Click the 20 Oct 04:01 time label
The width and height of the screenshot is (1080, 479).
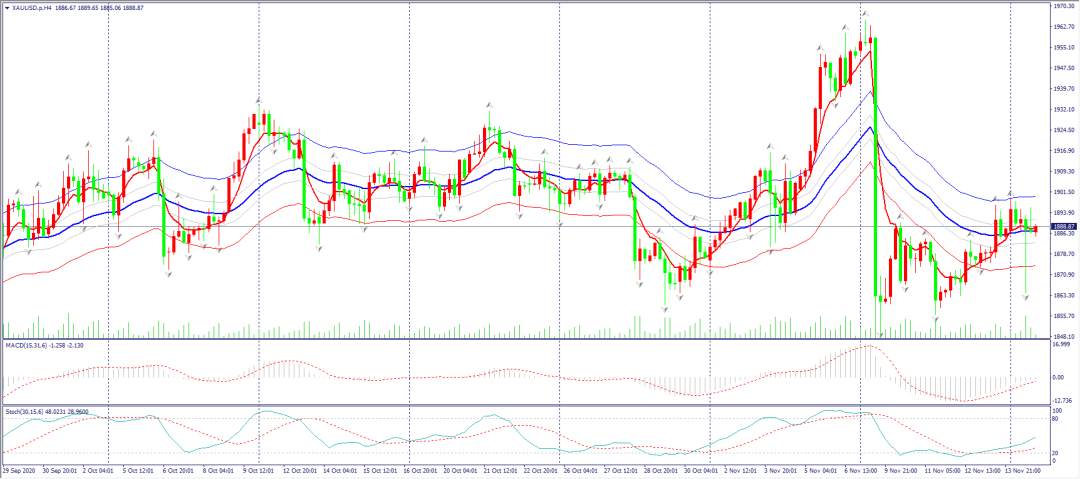pos(458,469)
